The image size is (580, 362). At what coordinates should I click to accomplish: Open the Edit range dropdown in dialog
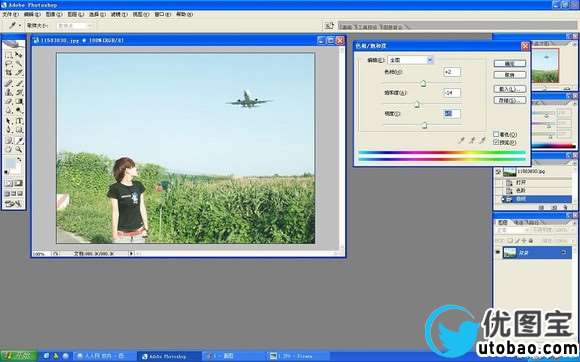pyautogui.click(x=410, y=60)
